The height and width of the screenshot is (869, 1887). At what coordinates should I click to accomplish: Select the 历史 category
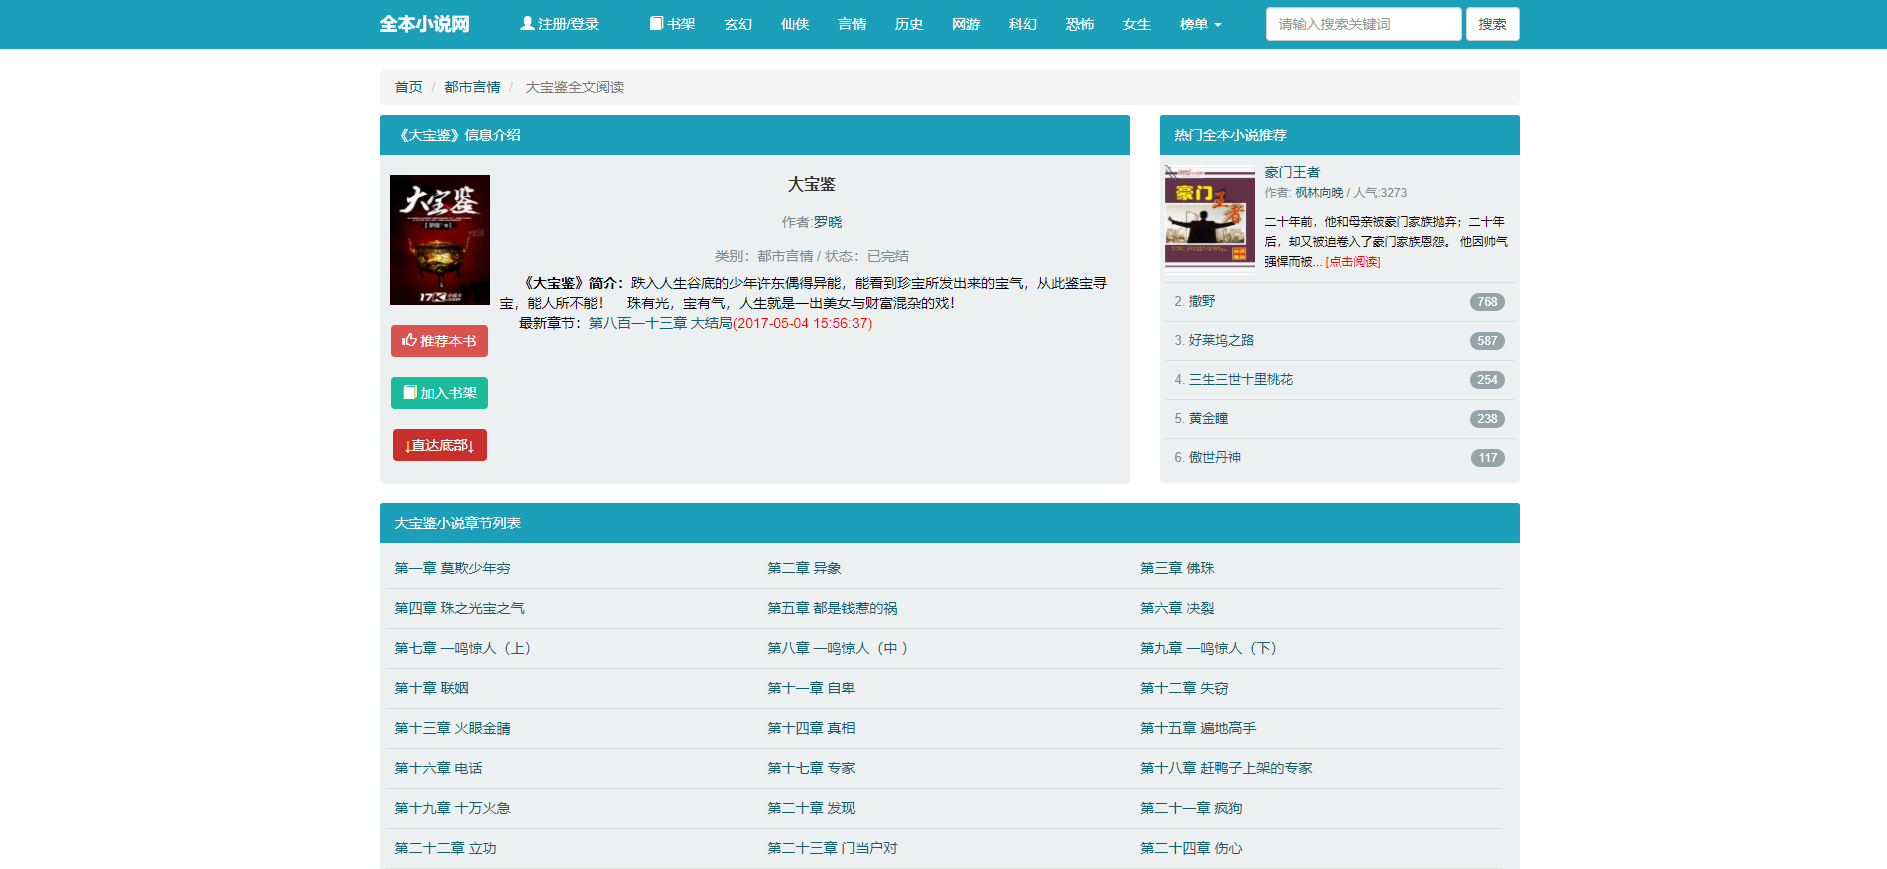coord(909,24)
